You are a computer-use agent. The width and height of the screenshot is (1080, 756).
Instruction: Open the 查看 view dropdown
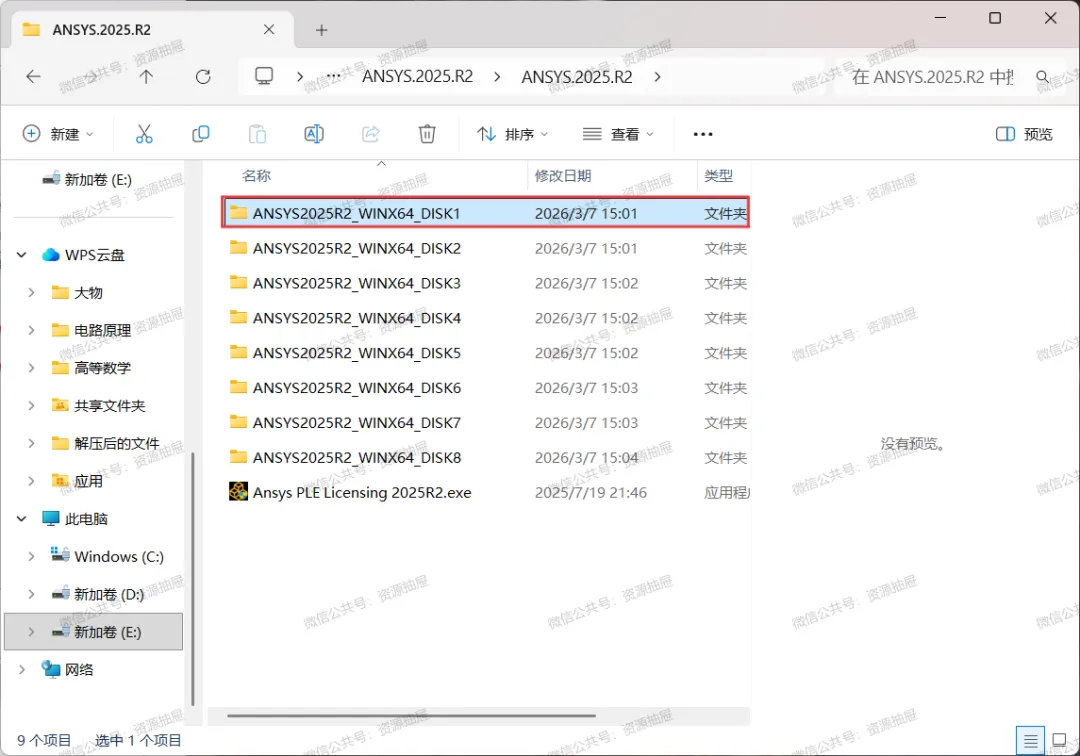tap(618, 134)
